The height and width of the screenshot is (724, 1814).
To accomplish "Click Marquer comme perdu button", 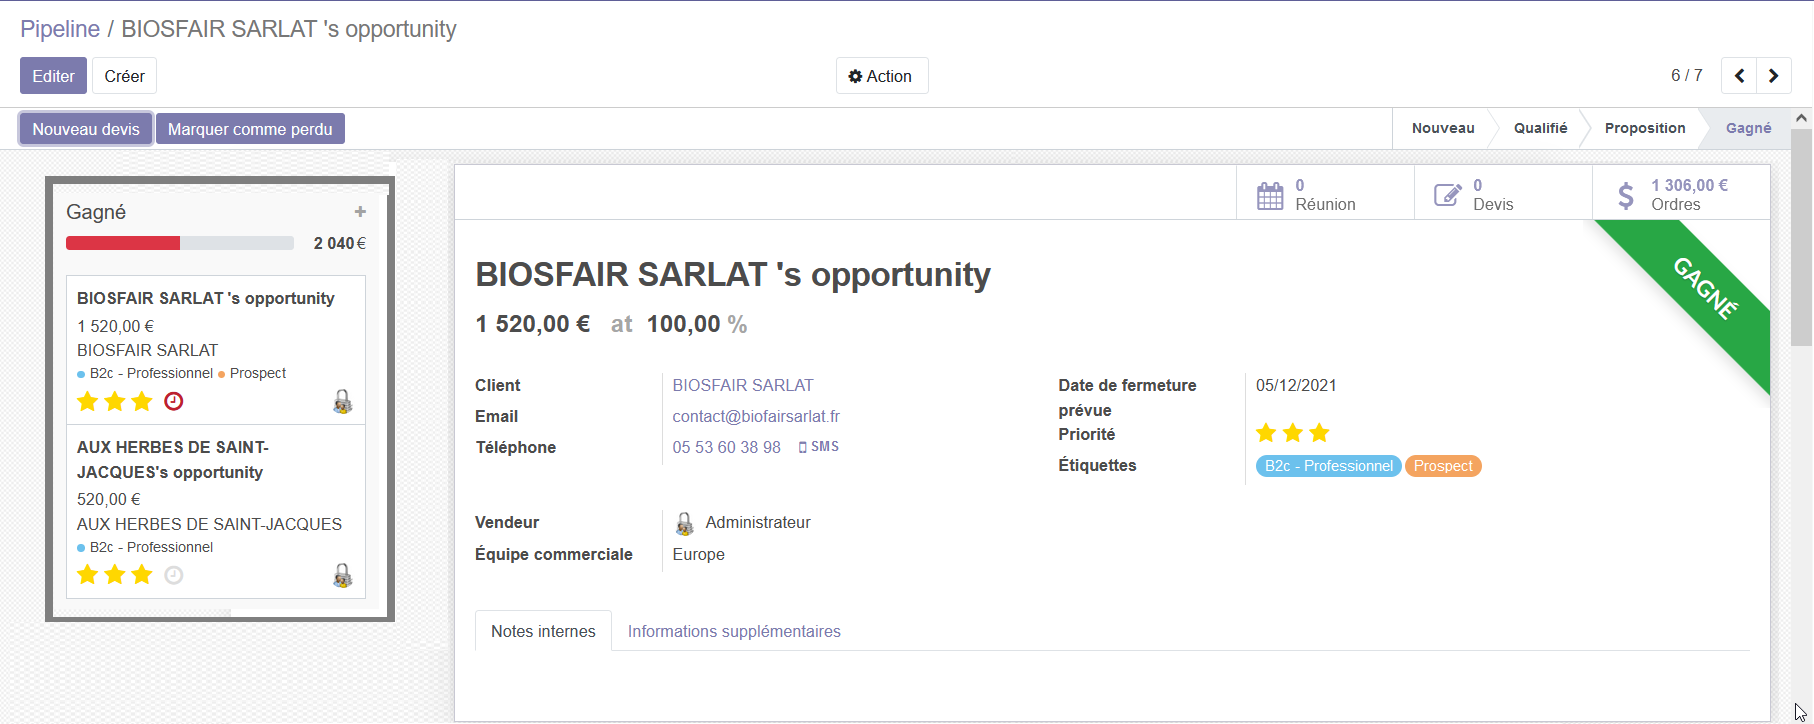I will click(x=250, y=129).
